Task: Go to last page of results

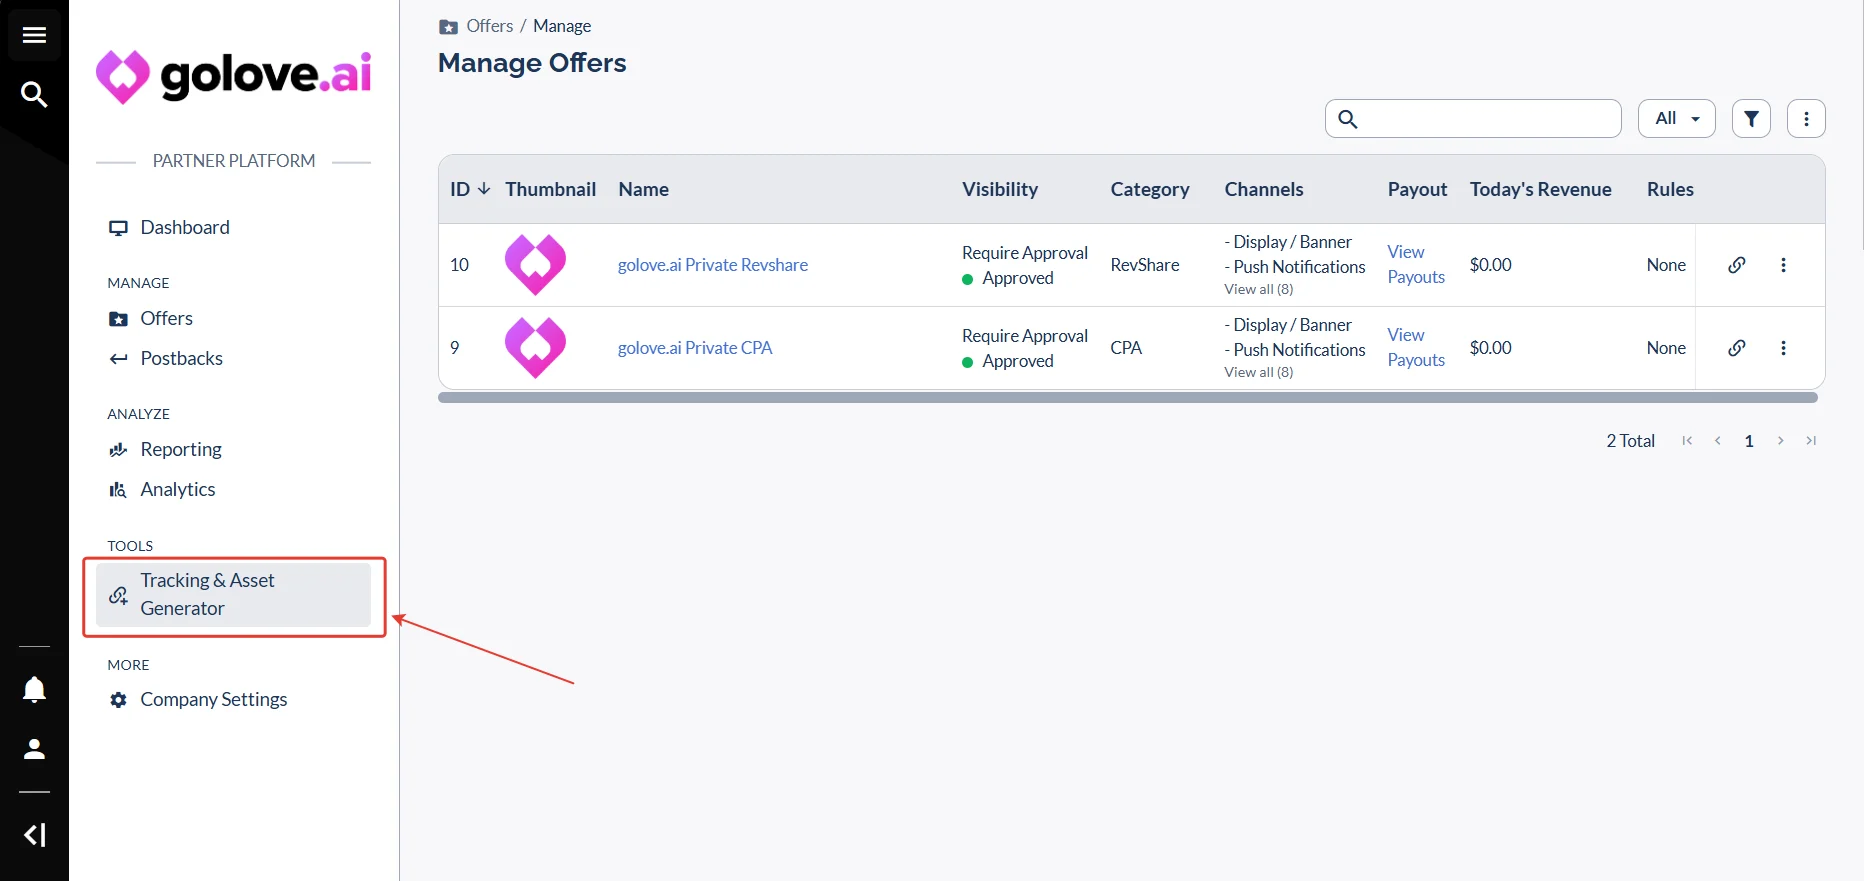Action: (1811, 441)
